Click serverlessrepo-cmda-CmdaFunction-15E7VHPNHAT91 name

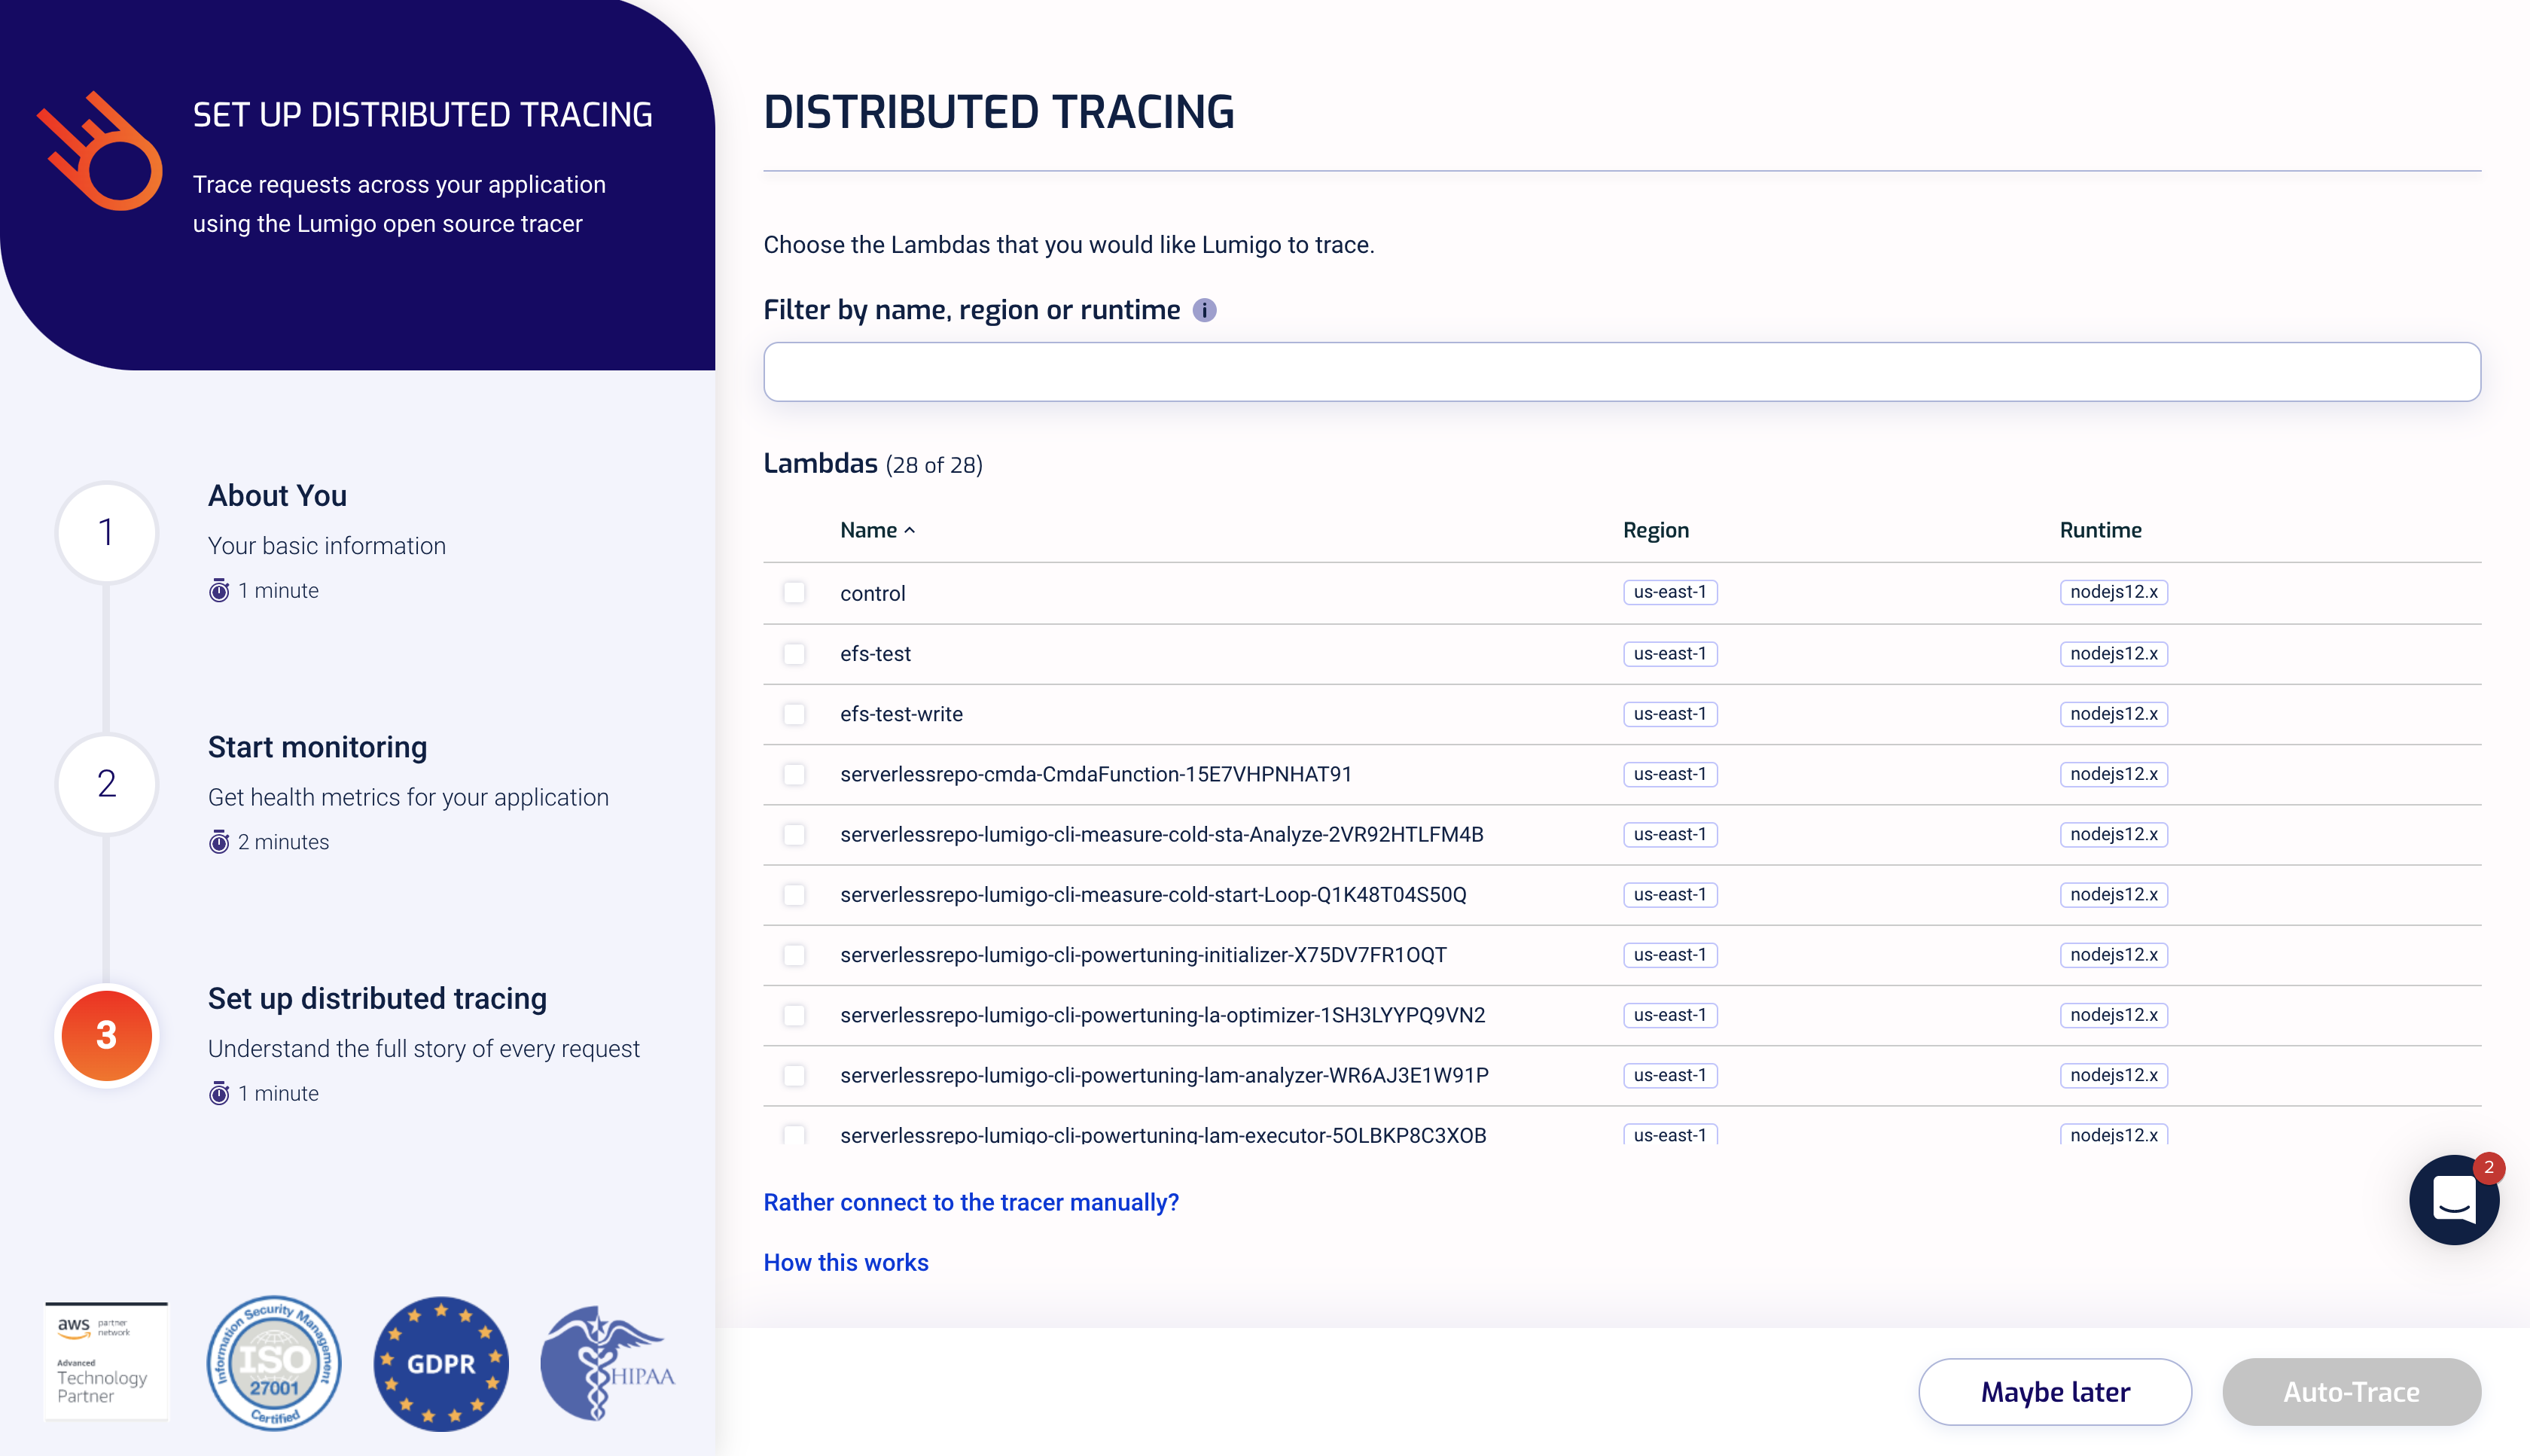click(1095, 774)
